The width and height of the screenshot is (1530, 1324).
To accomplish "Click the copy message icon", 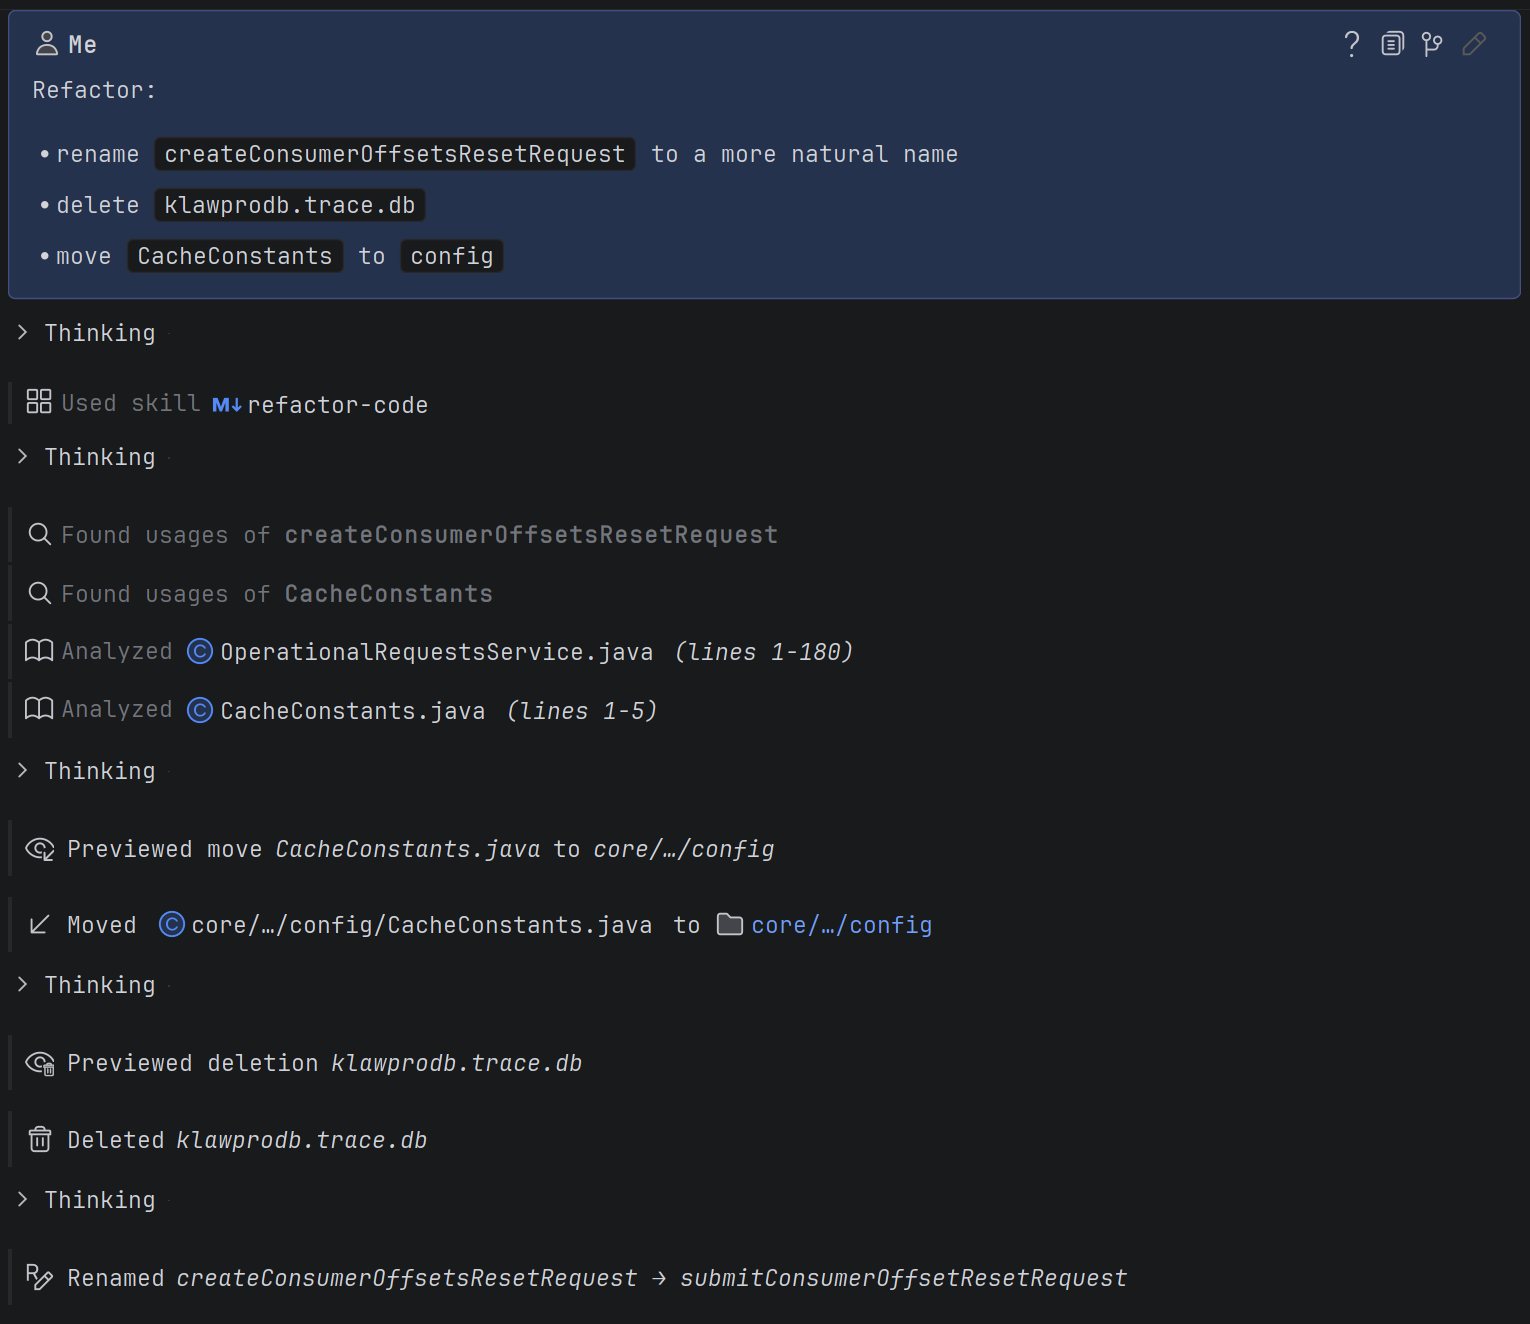I will [1392, 44].
